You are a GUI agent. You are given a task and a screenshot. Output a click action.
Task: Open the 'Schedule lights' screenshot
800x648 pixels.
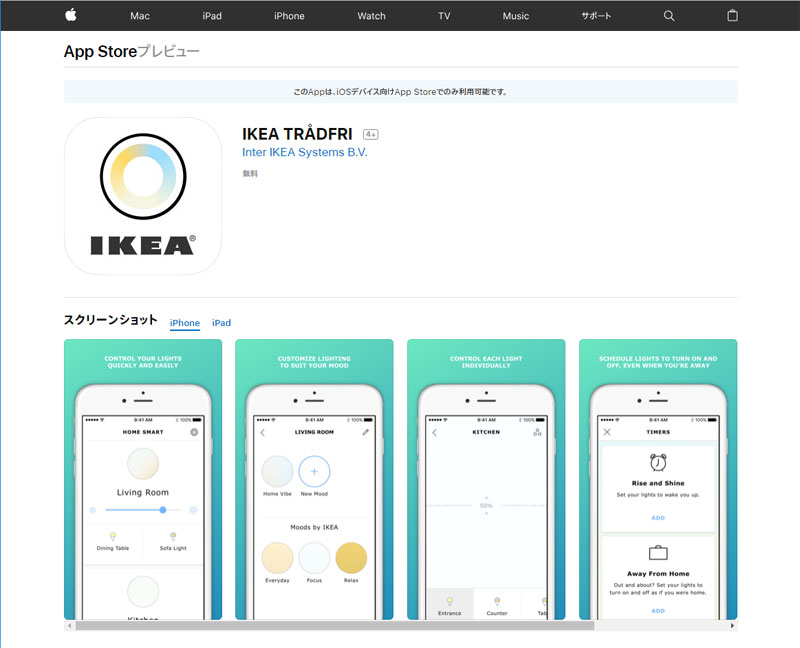coord(658,479)
